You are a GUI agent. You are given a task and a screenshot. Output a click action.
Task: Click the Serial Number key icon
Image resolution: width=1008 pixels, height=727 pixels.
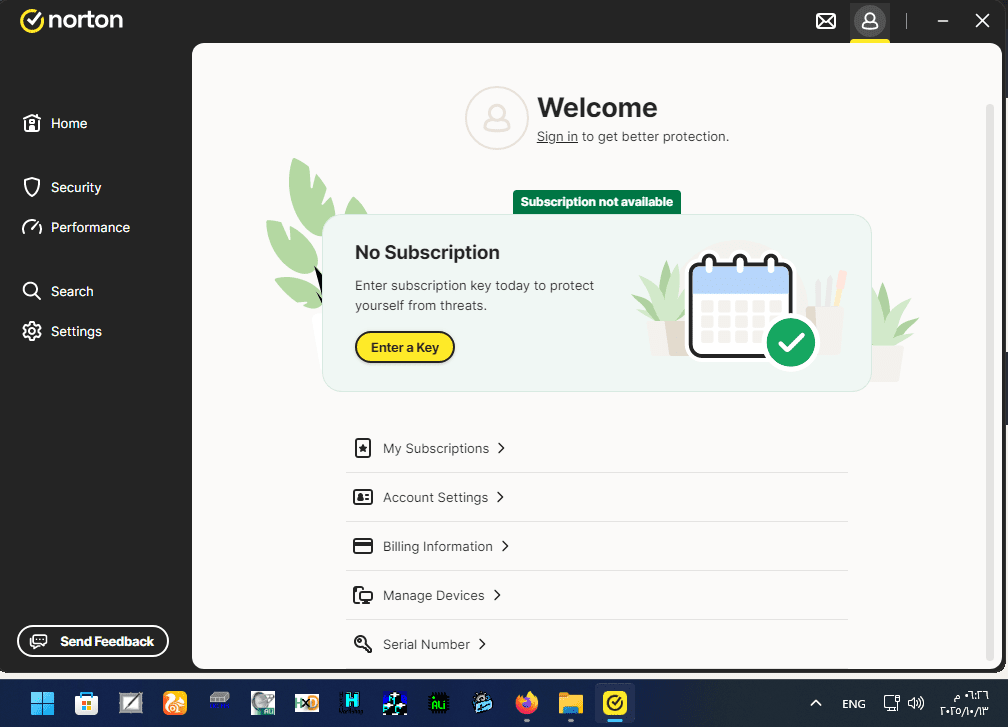pos(363,644)
